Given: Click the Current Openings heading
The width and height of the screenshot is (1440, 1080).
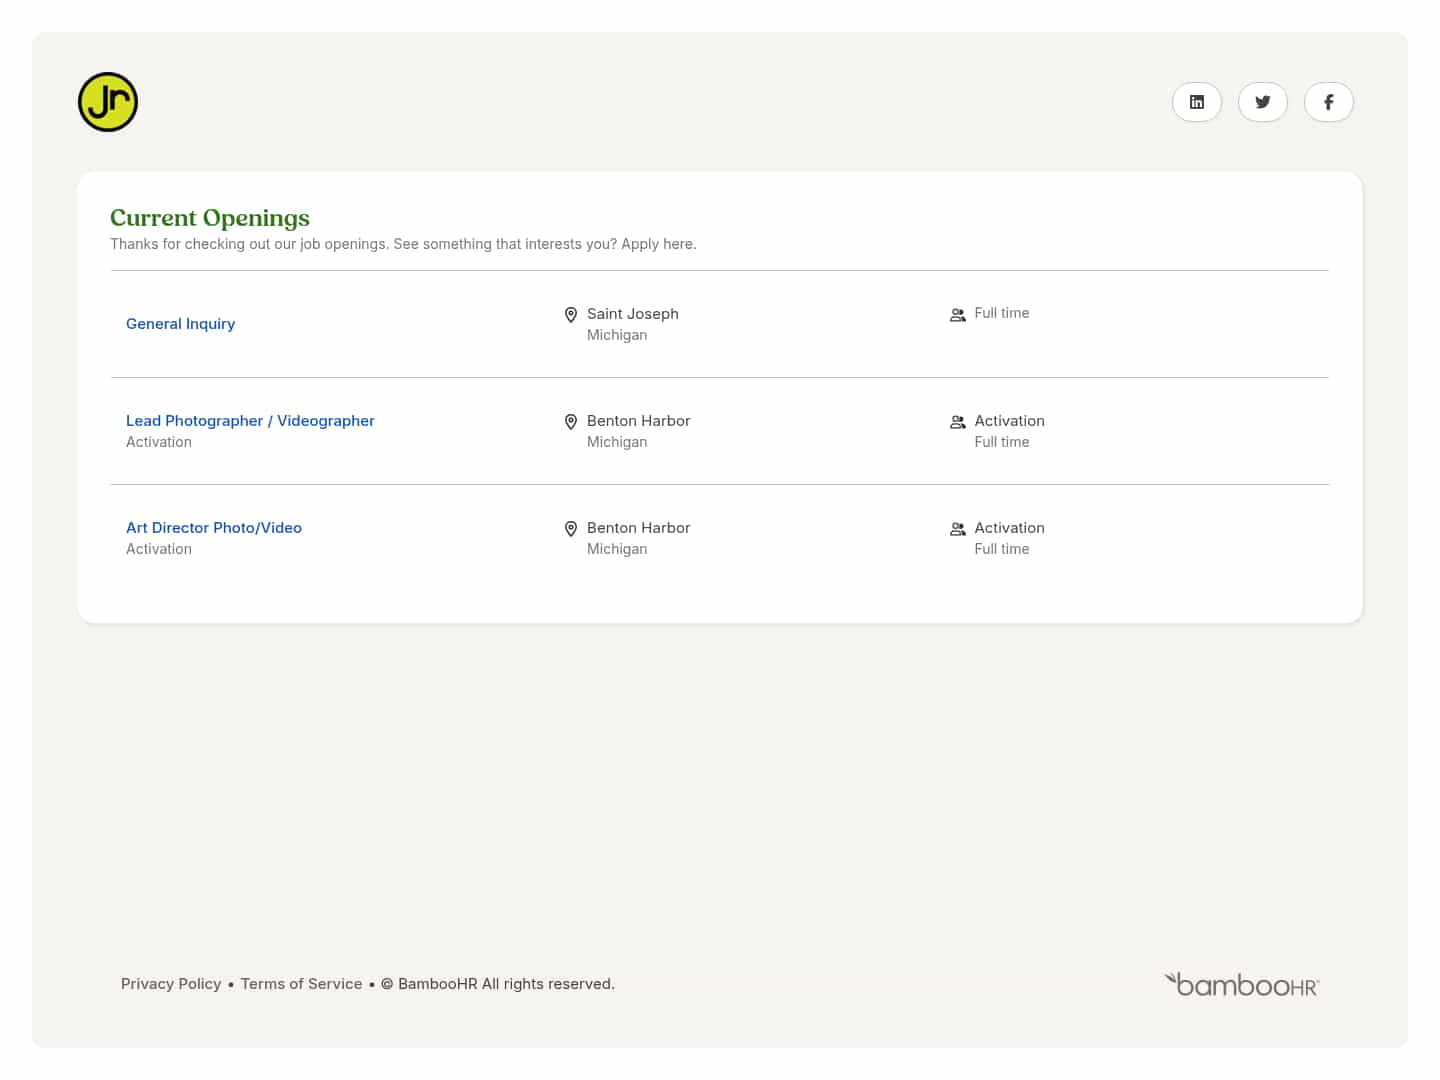Looking at the screenshot, I should [x=210, y=218].
